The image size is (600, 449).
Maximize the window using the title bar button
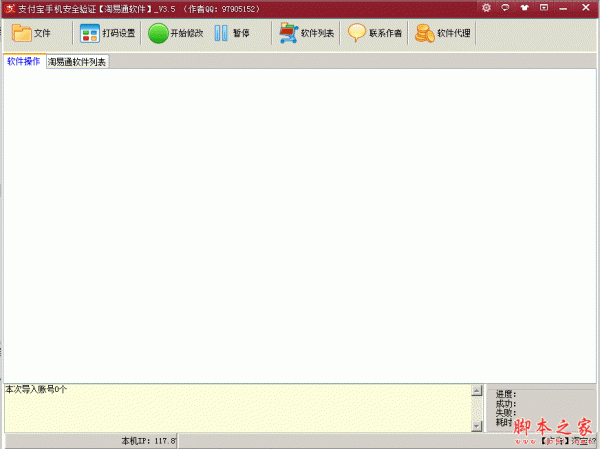point(544,8)
